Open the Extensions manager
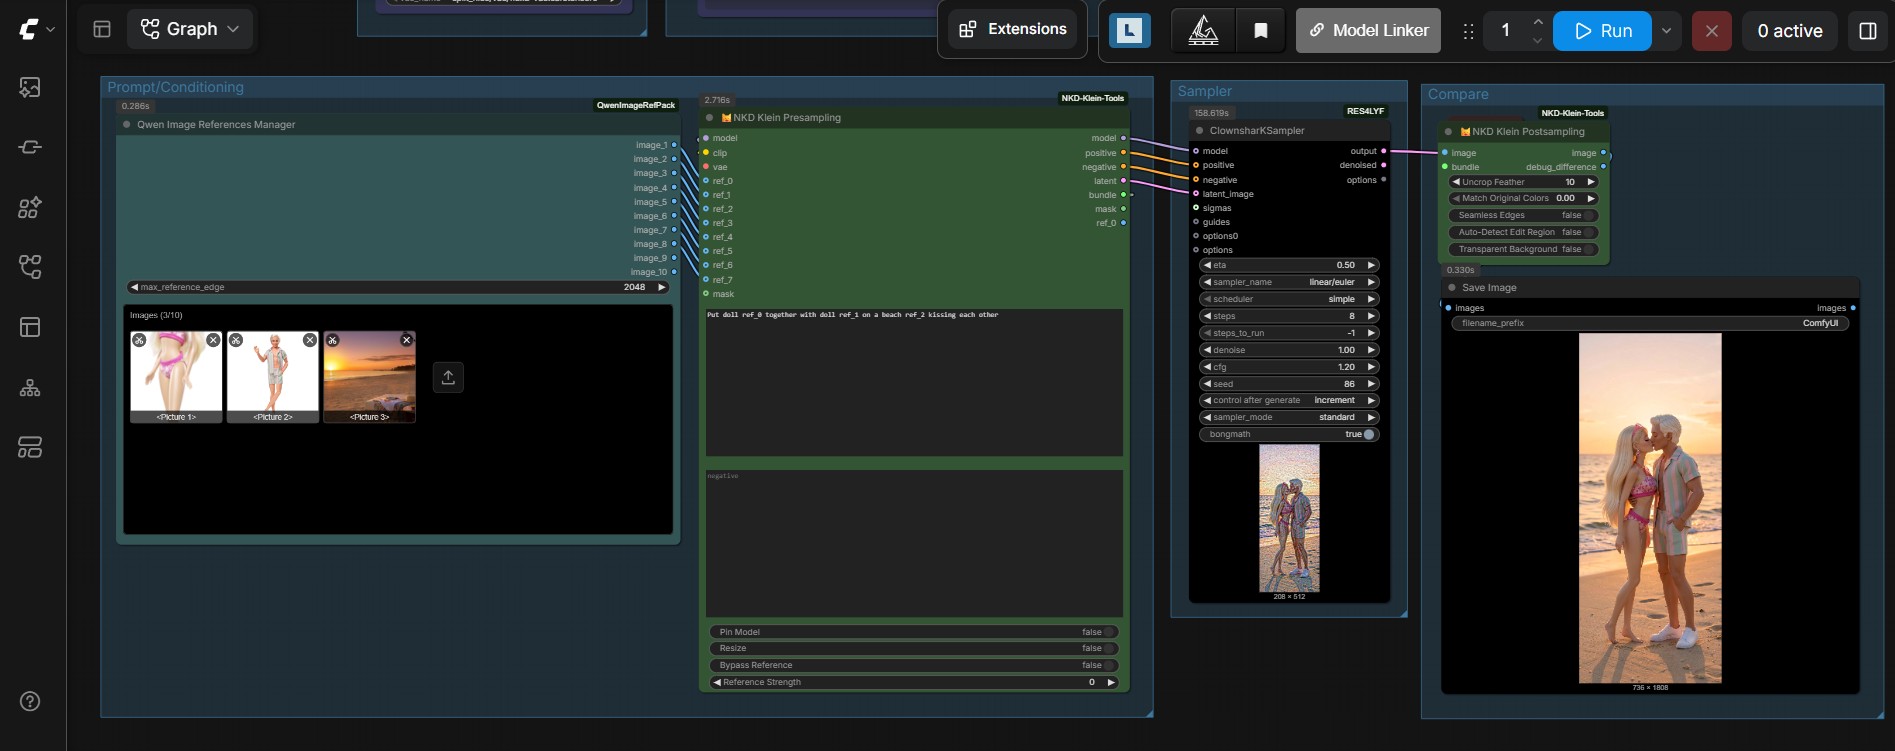Viewport: 1895px width, 751px height. pos(1013,29)
